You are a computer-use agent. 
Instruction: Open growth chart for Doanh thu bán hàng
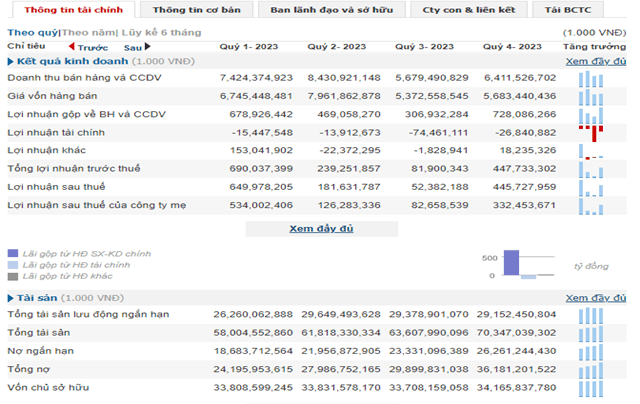591,79
